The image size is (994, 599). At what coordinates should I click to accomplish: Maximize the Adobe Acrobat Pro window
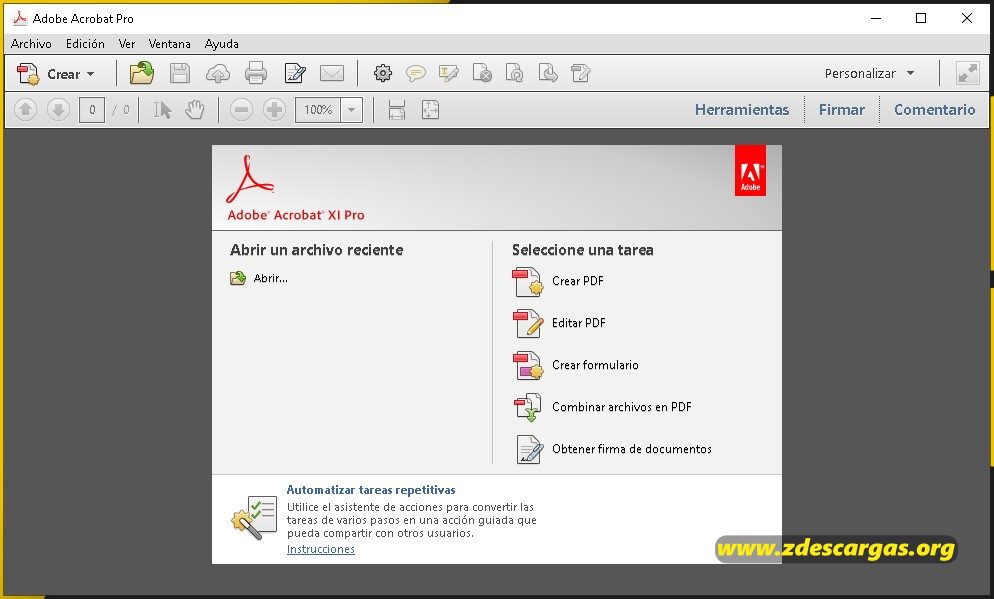point(921,18)
